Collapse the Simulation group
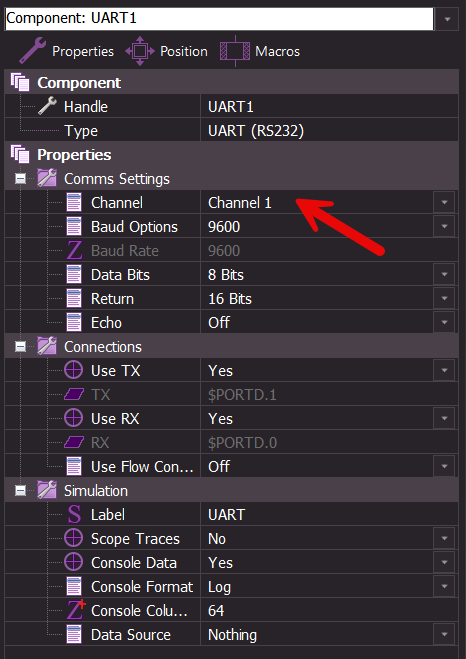The image size is (466, 659). (20, 490)
